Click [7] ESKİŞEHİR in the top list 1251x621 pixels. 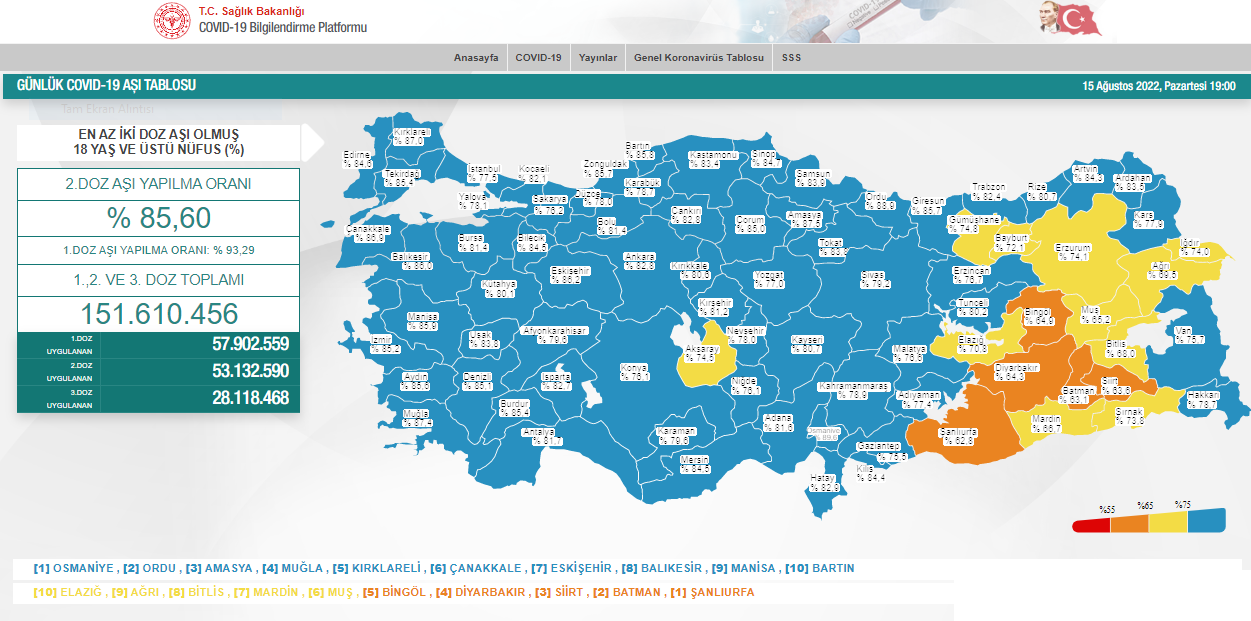(571, 568)
